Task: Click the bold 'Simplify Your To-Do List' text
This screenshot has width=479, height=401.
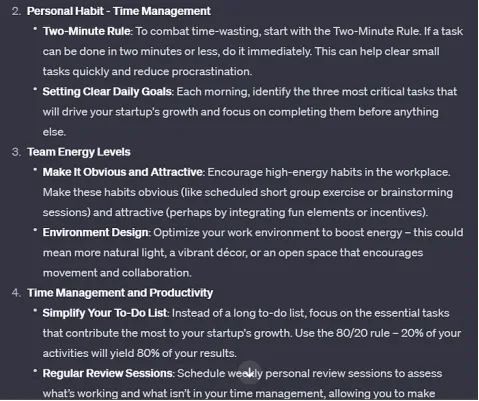Action: 105,313
